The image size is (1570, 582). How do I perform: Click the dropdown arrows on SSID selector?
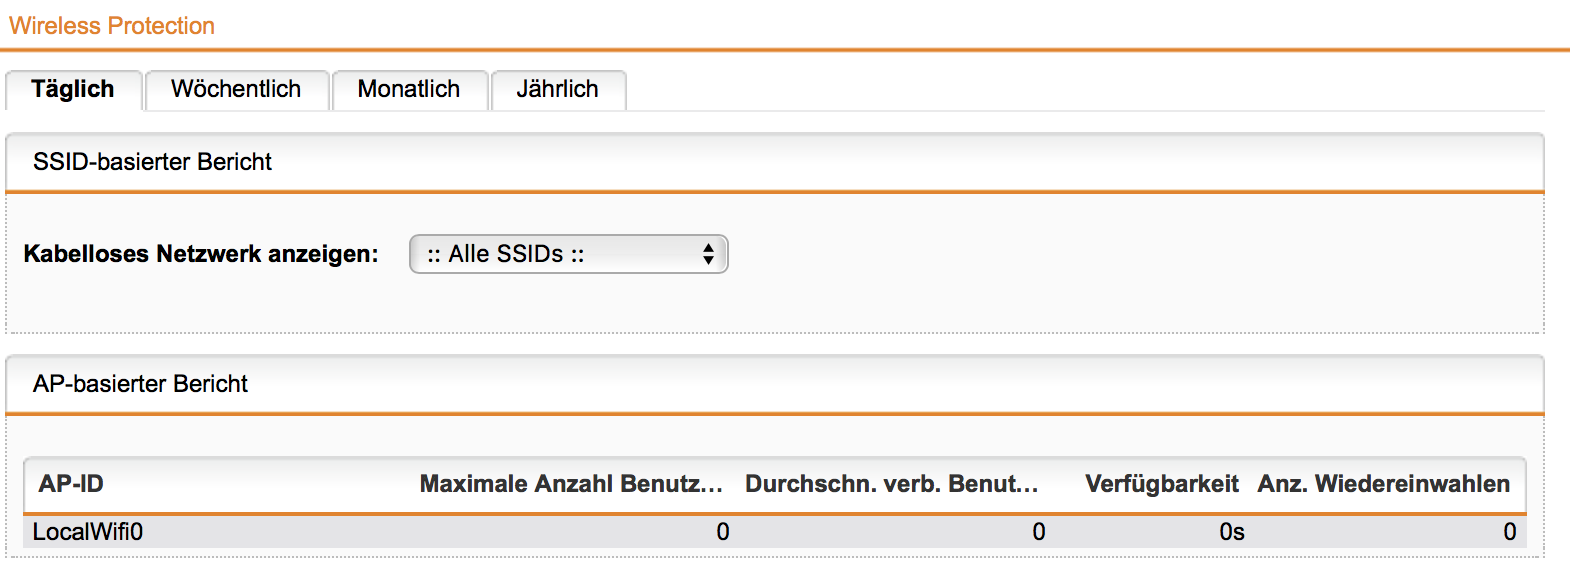[x=708, y=254]
